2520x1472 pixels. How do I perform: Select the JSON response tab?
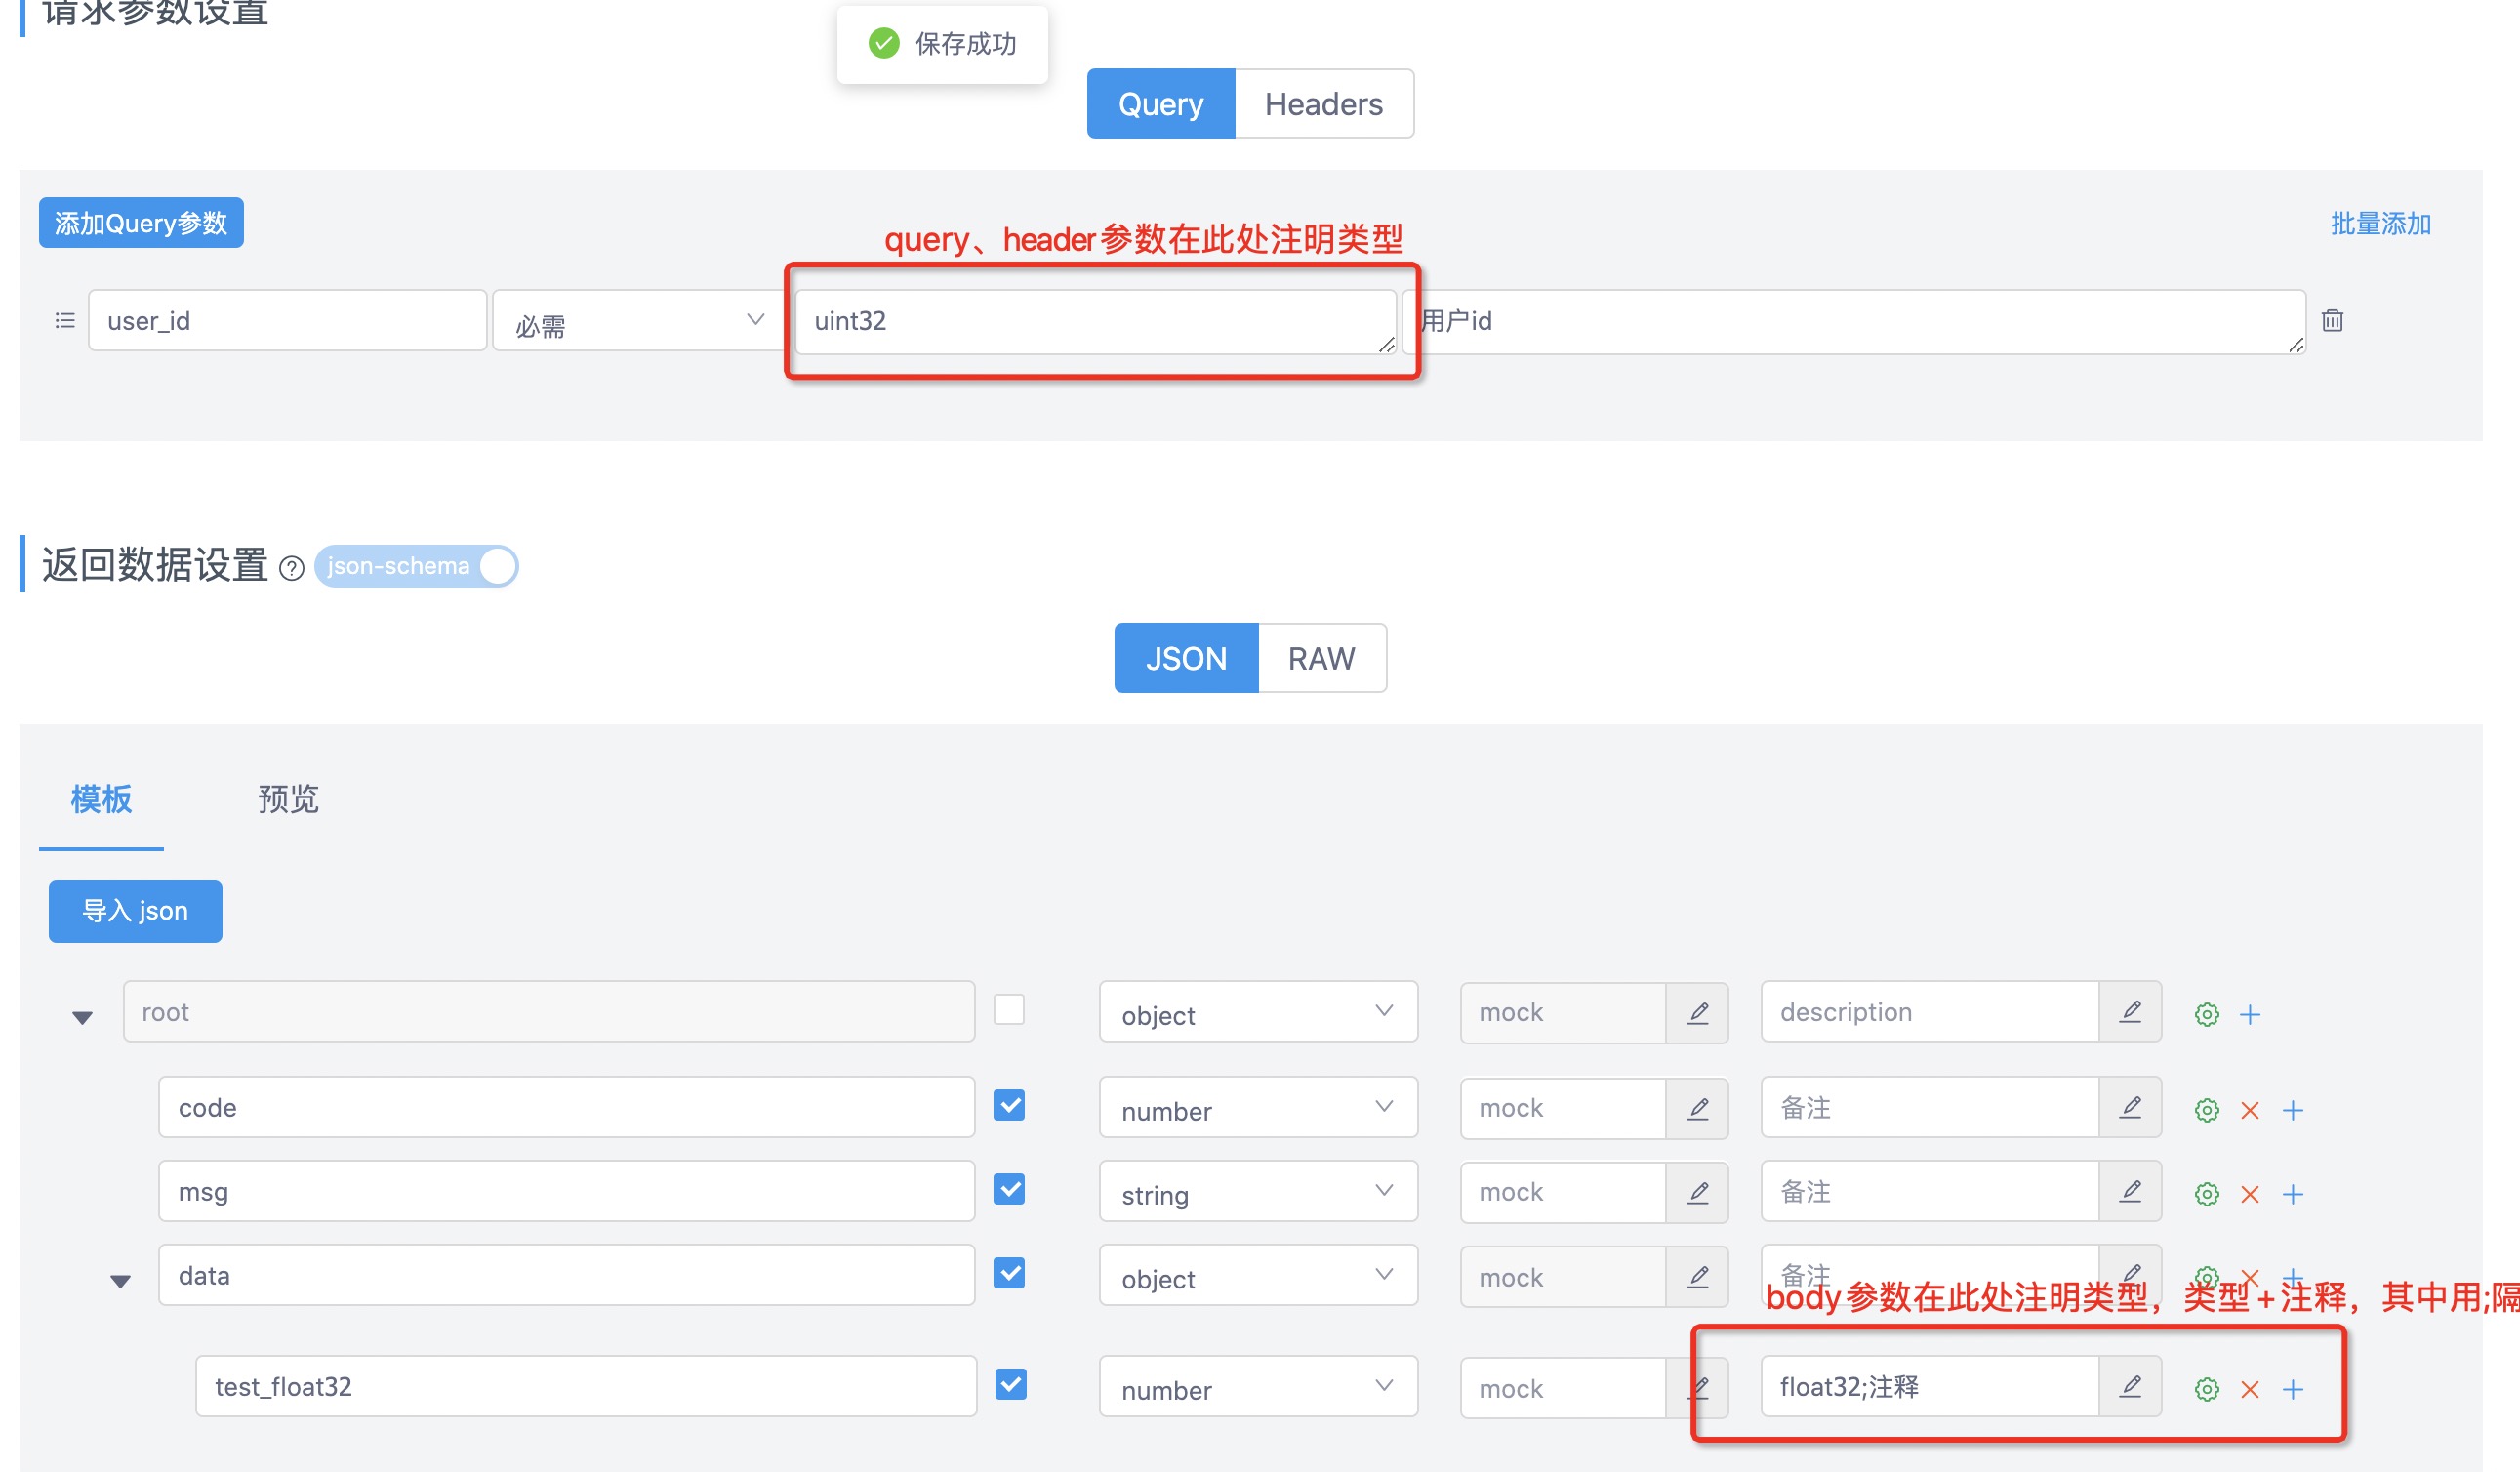click(x=1186, y=659)
